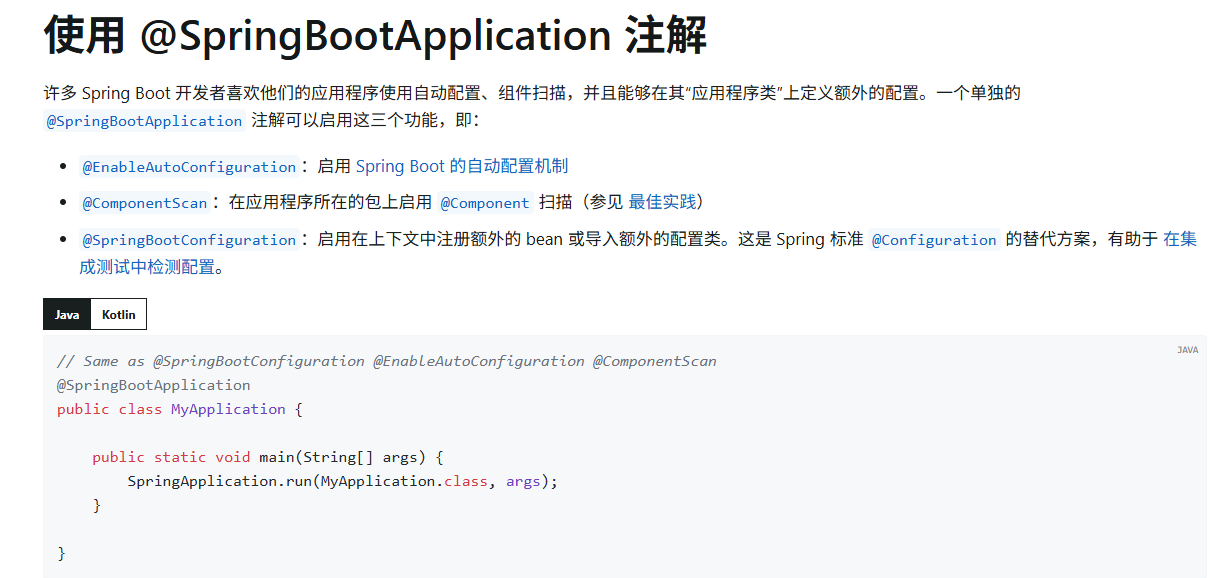Click the public static void main line
Screen dimensions: 1210x578
pyautogui.click(x=267, y=457)
